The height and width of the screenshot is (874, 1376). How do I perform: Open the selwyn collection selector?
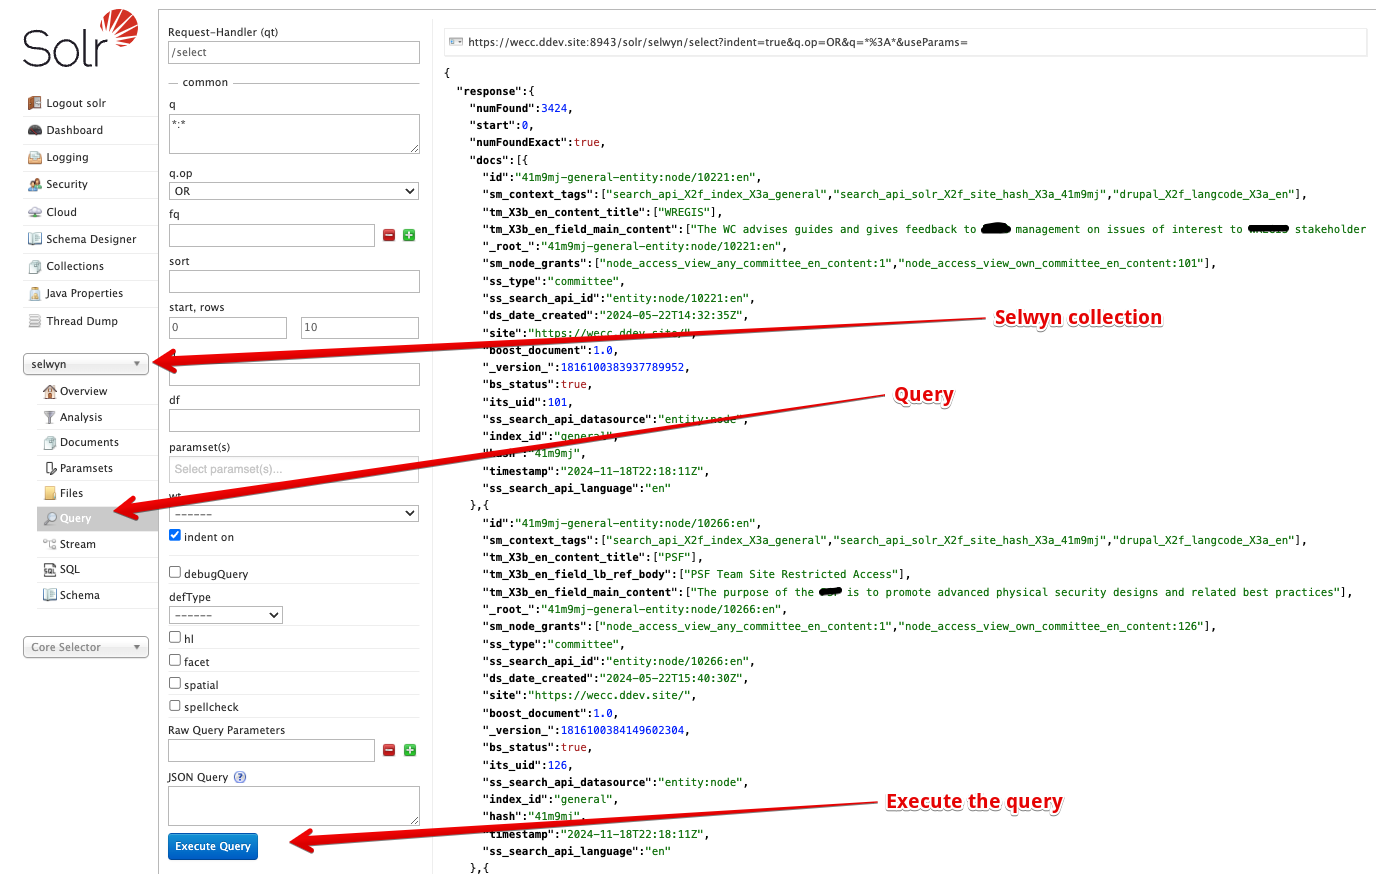pos(86,364)
